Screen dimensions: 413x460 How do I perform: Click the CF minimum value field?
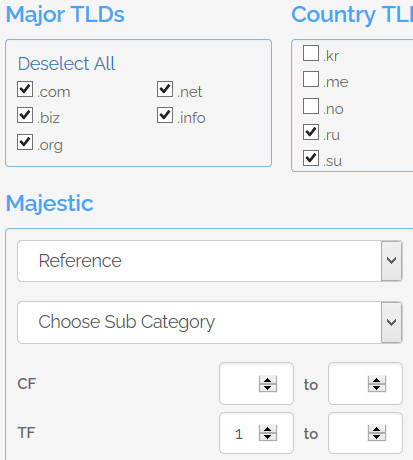(256, 384)
